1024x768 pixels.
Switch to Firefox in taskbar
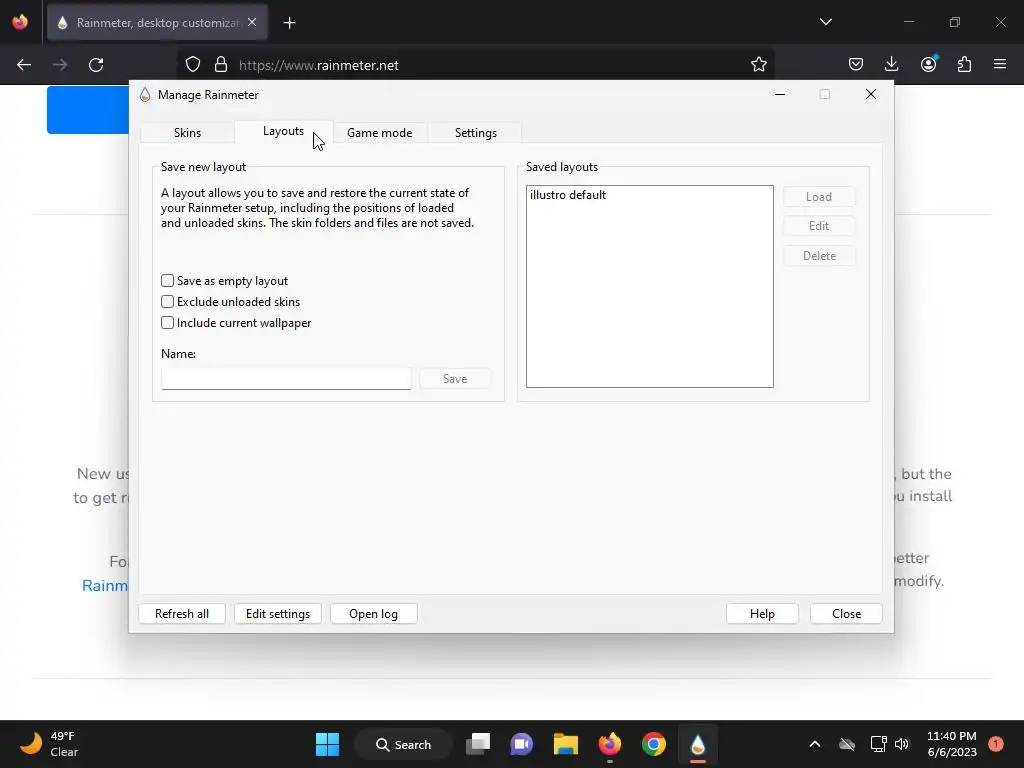pyautogui.click(x=610, y=744)
